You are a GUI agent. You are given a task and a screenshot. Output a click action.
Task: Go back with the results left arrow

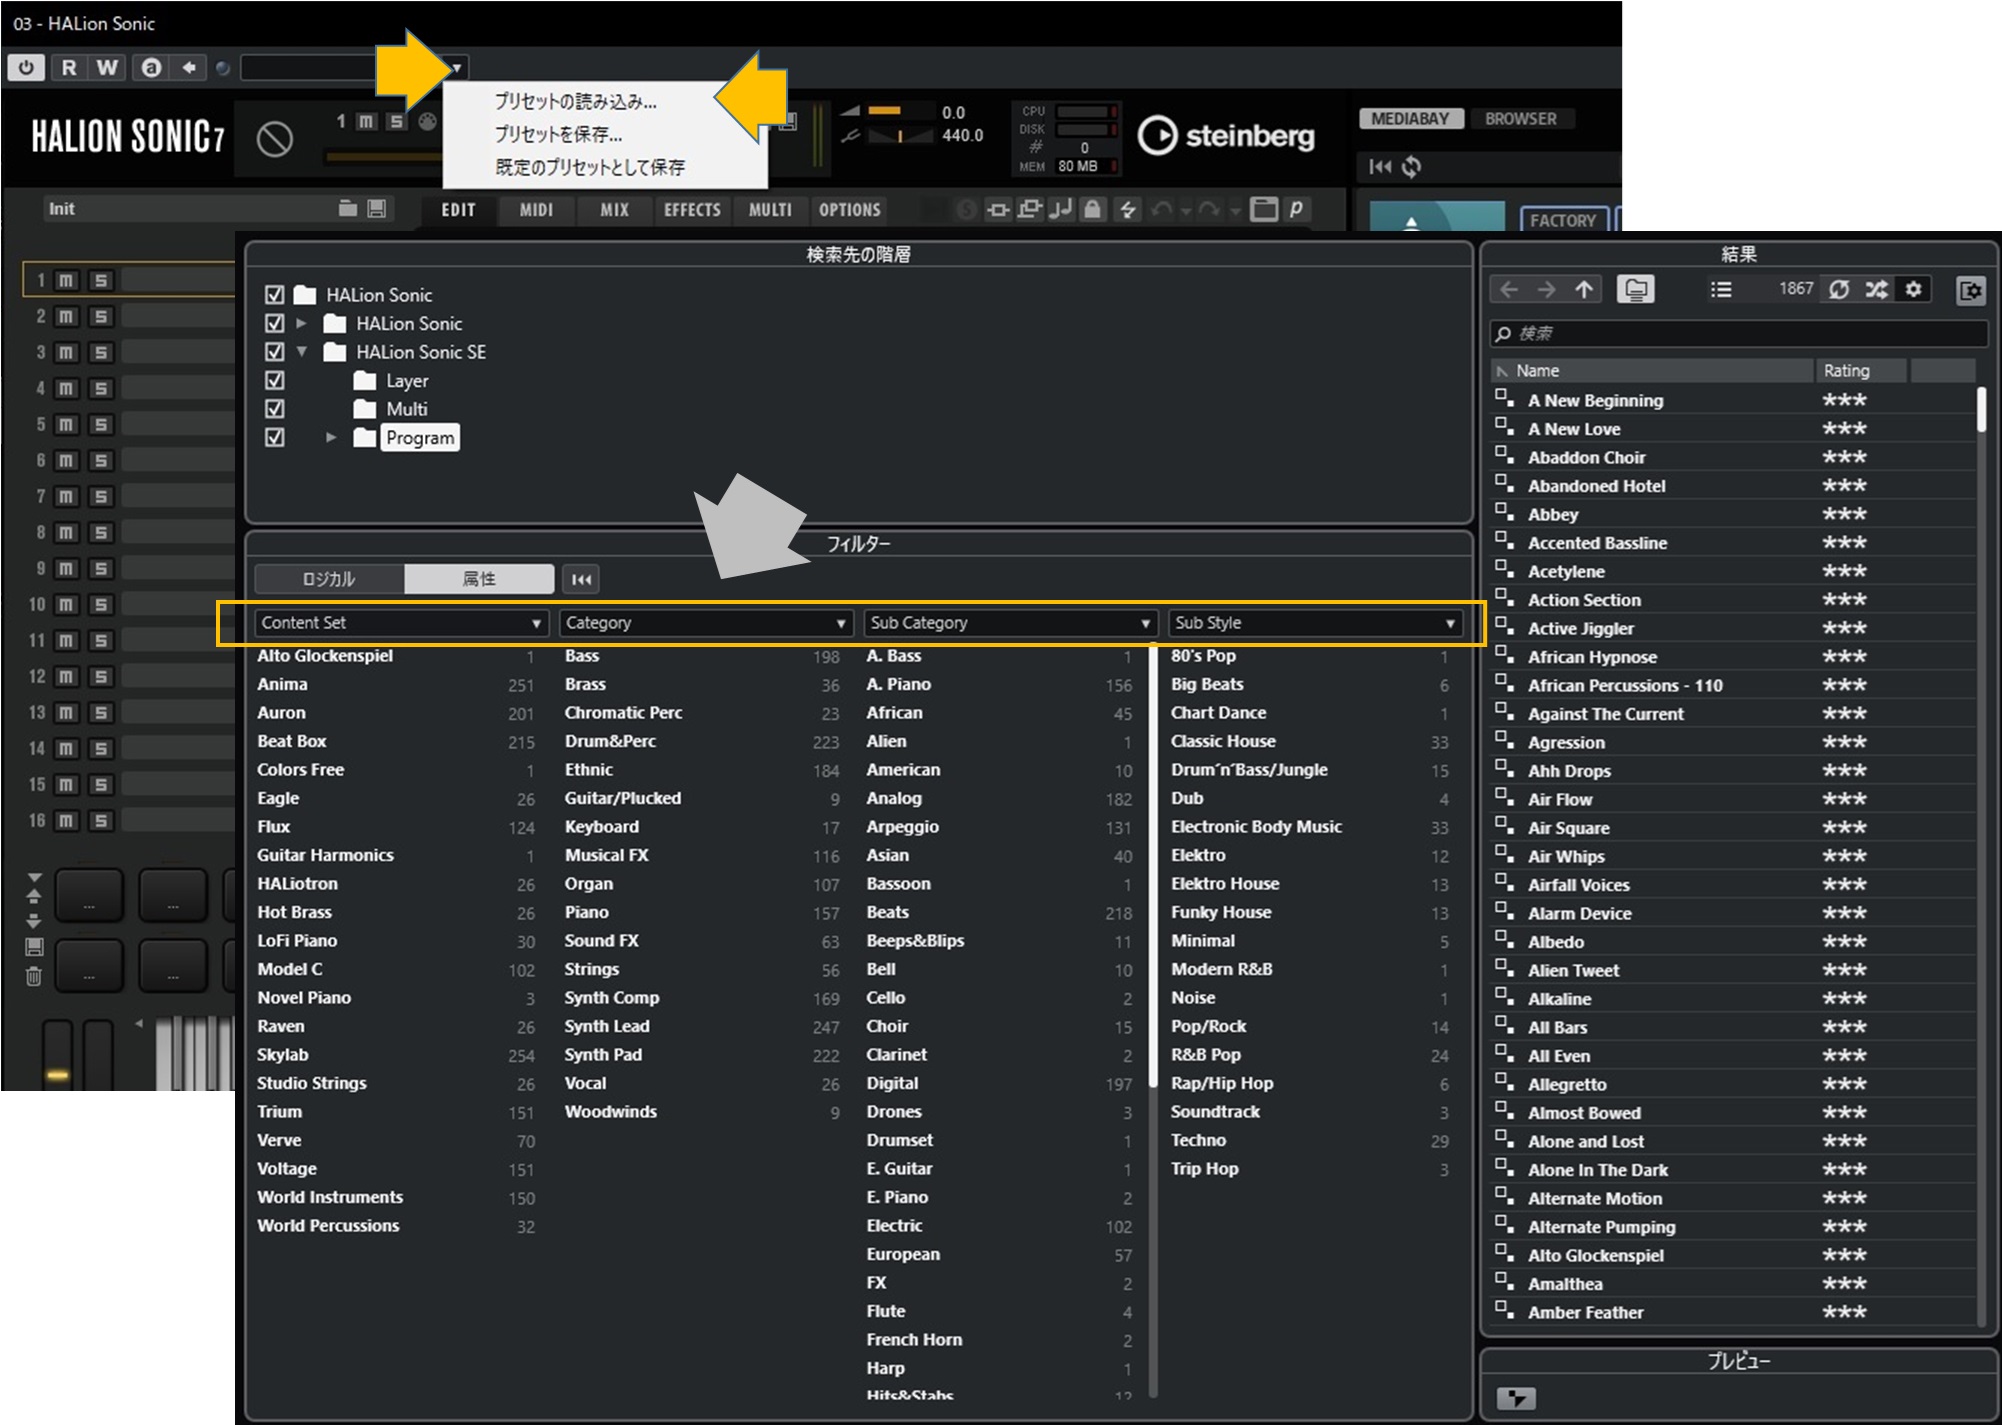coord(1509,290)
